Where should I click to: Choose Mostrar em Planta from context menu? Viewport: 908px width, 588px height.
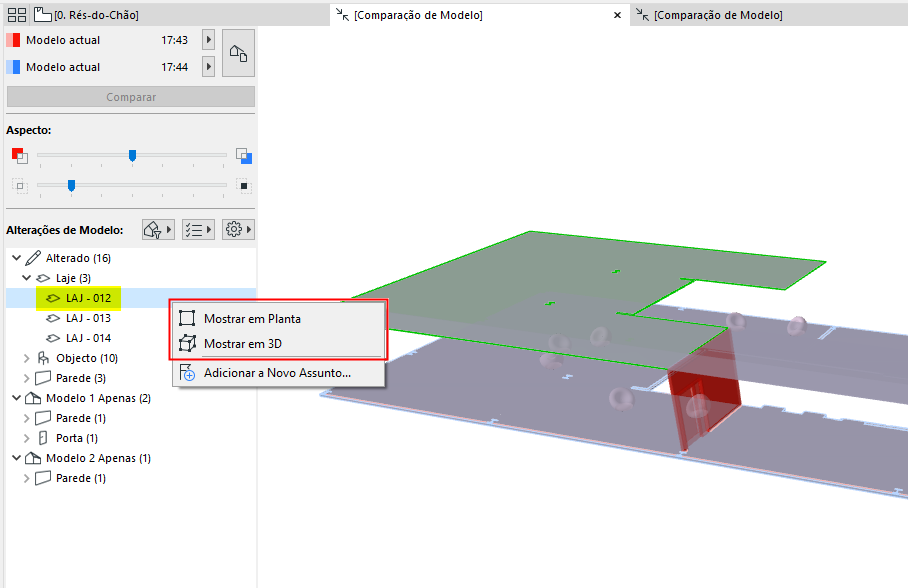[x=279, y=319]
